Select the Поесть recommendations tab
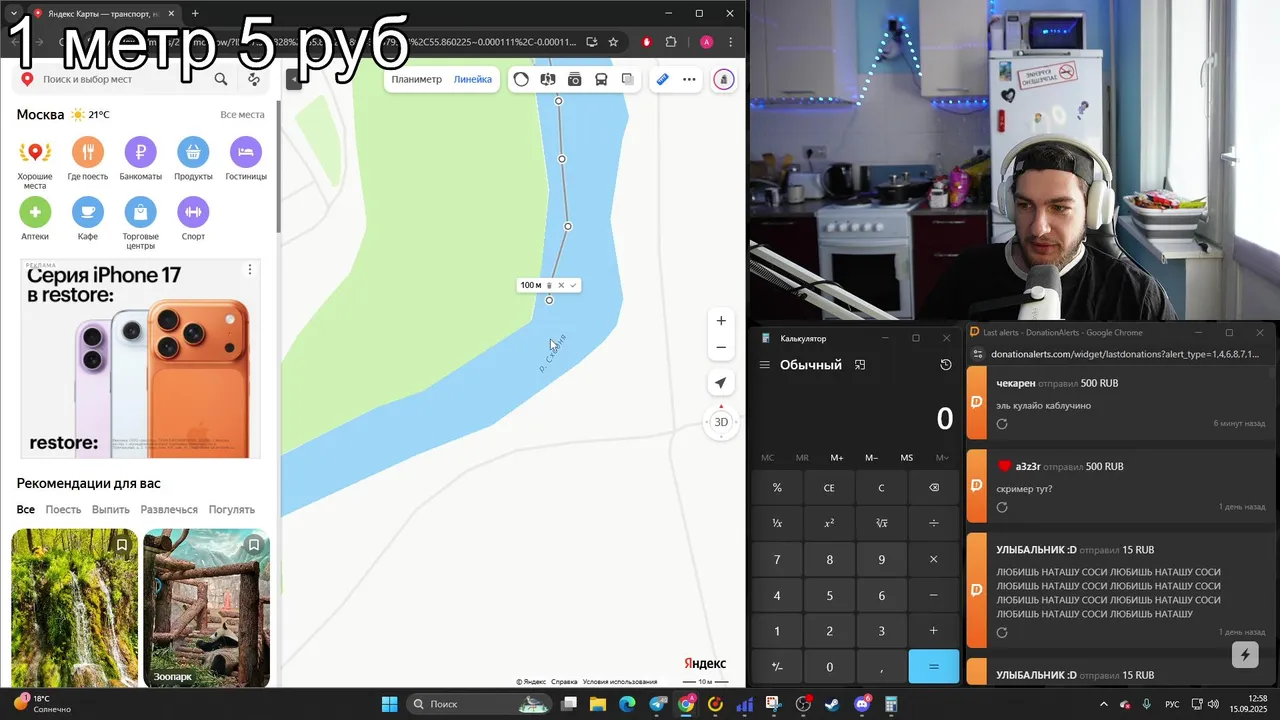The height and width of the screenshot is (720, 1280). click(63, 509)
